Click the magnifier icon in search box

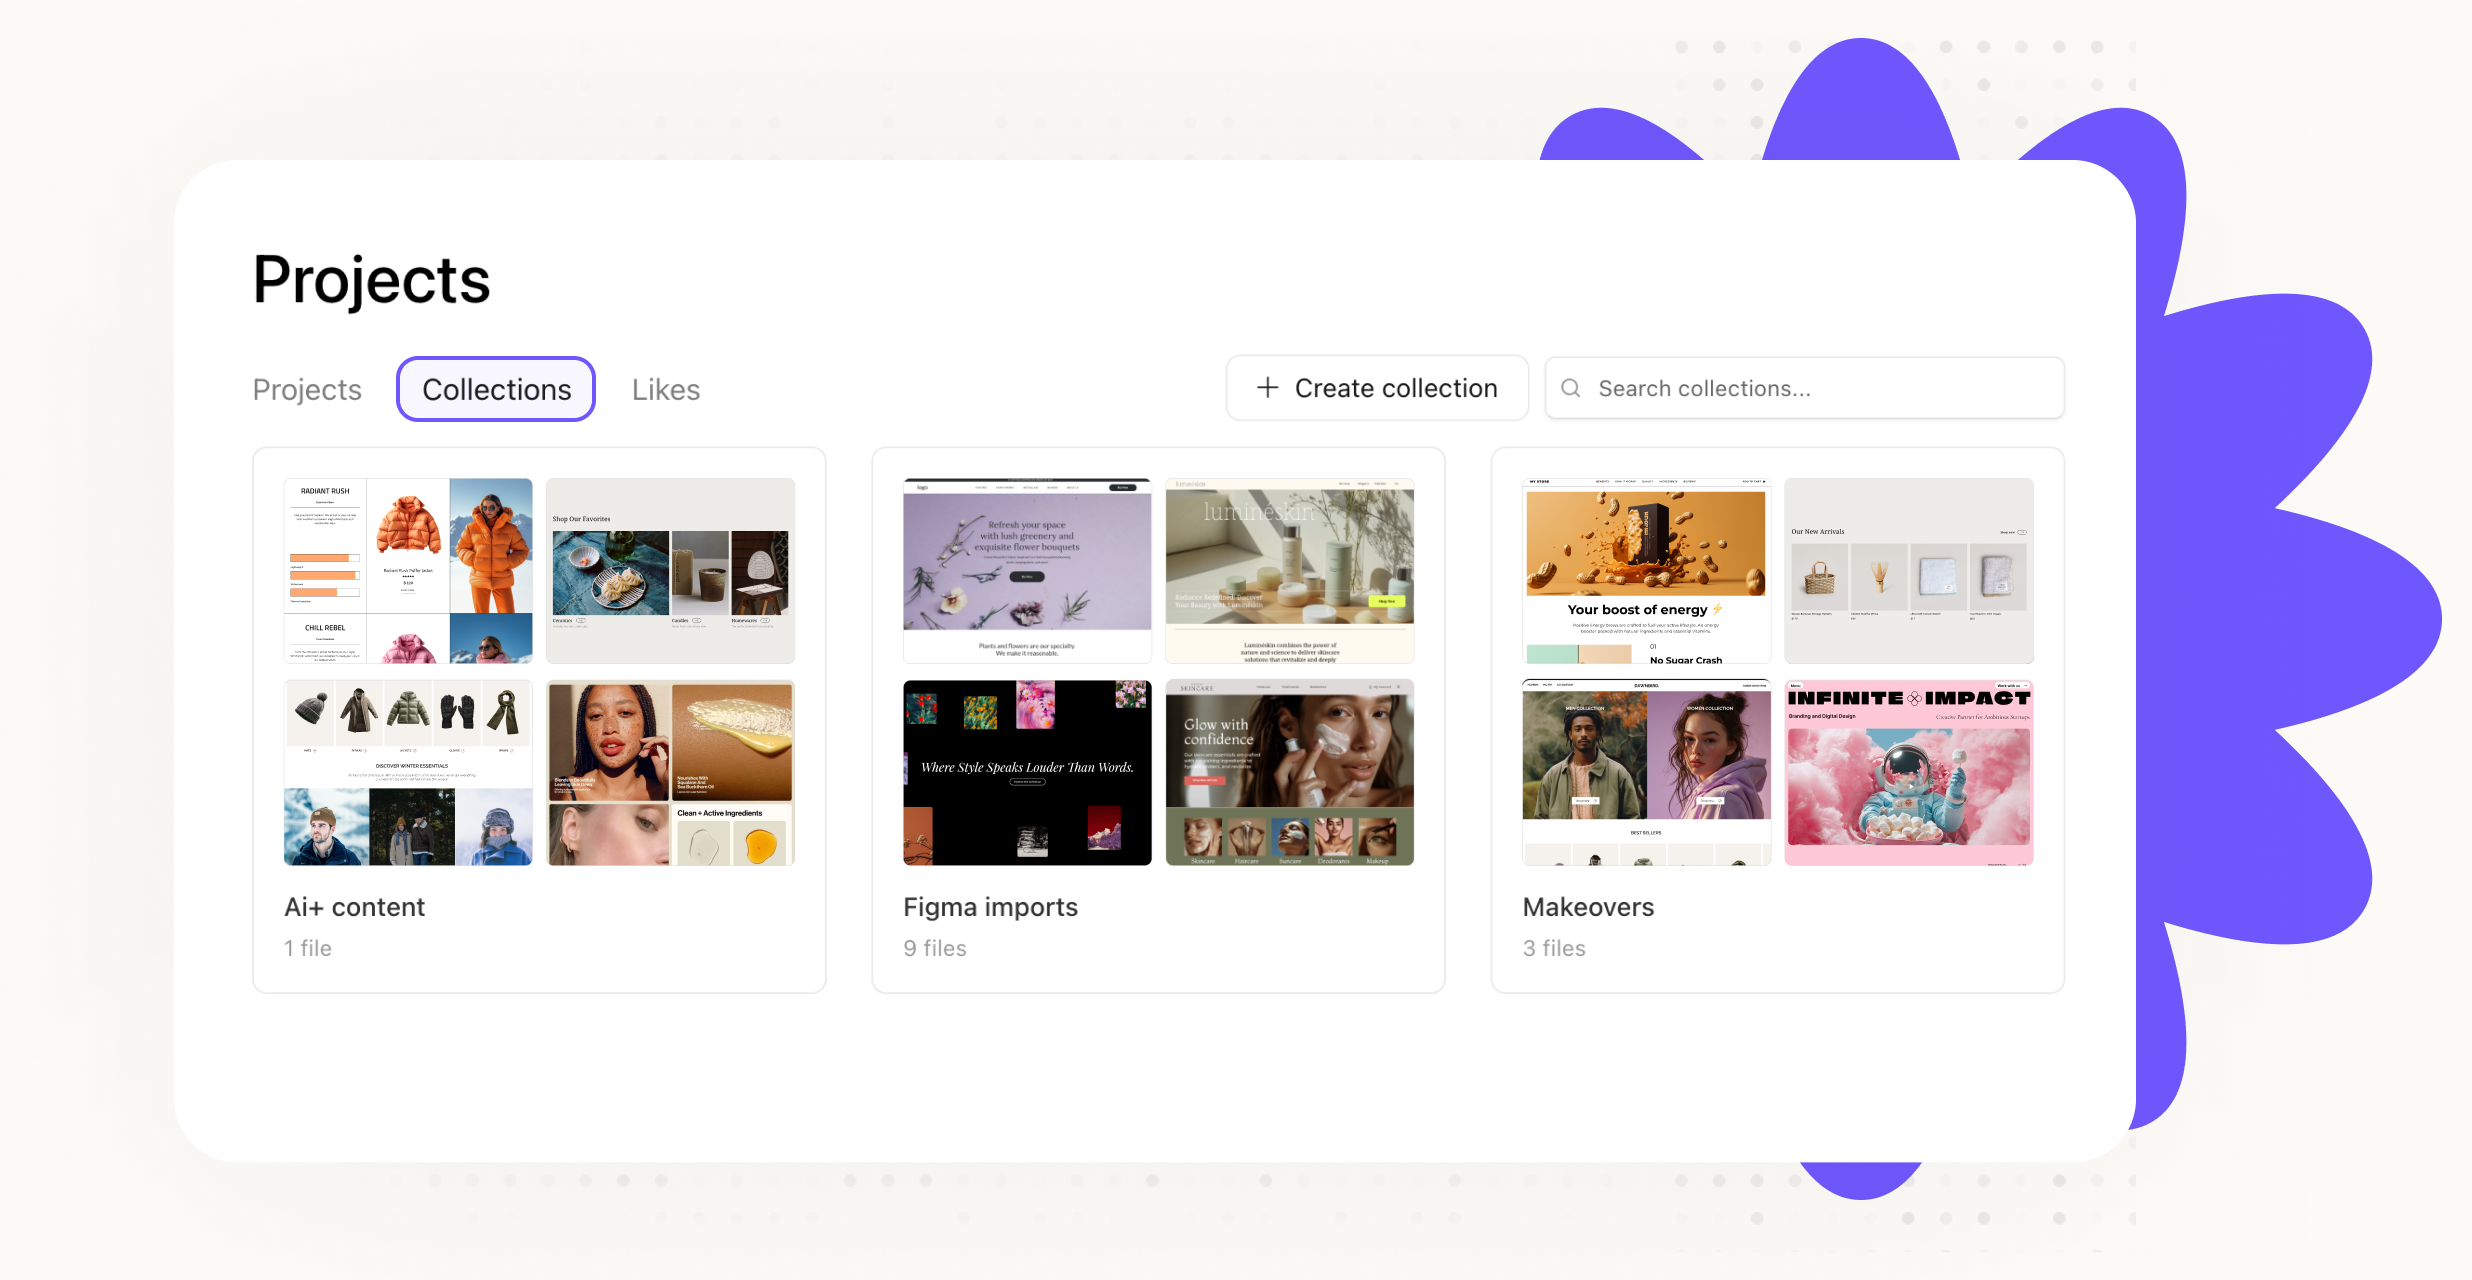pyautogui.click(x=1571, y=388)
